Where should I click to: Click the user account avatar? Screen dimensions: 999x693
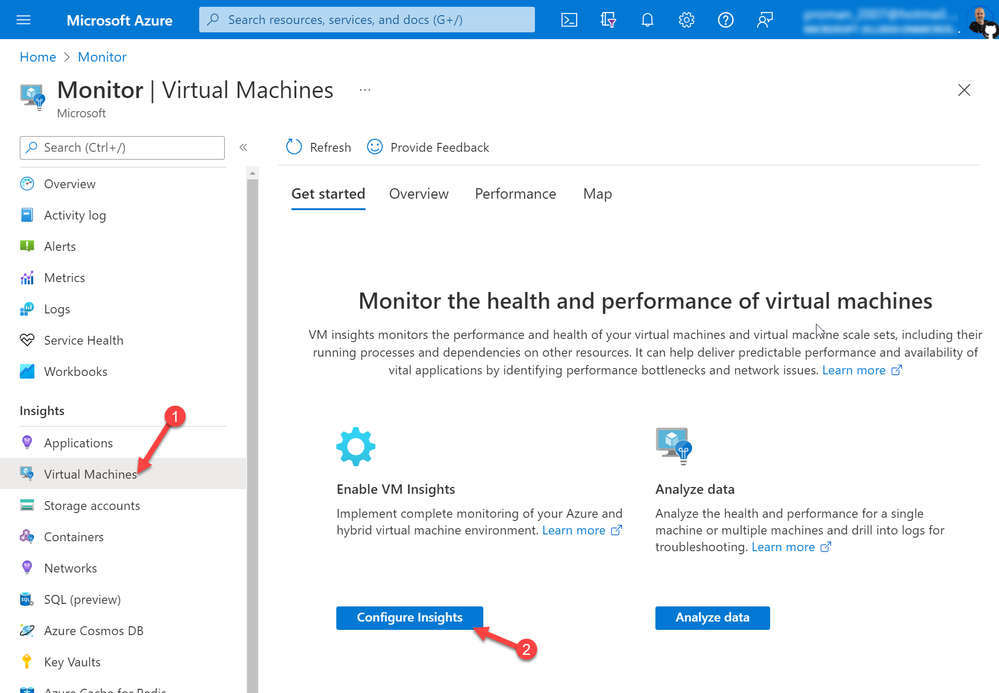[x=982, y=20]
